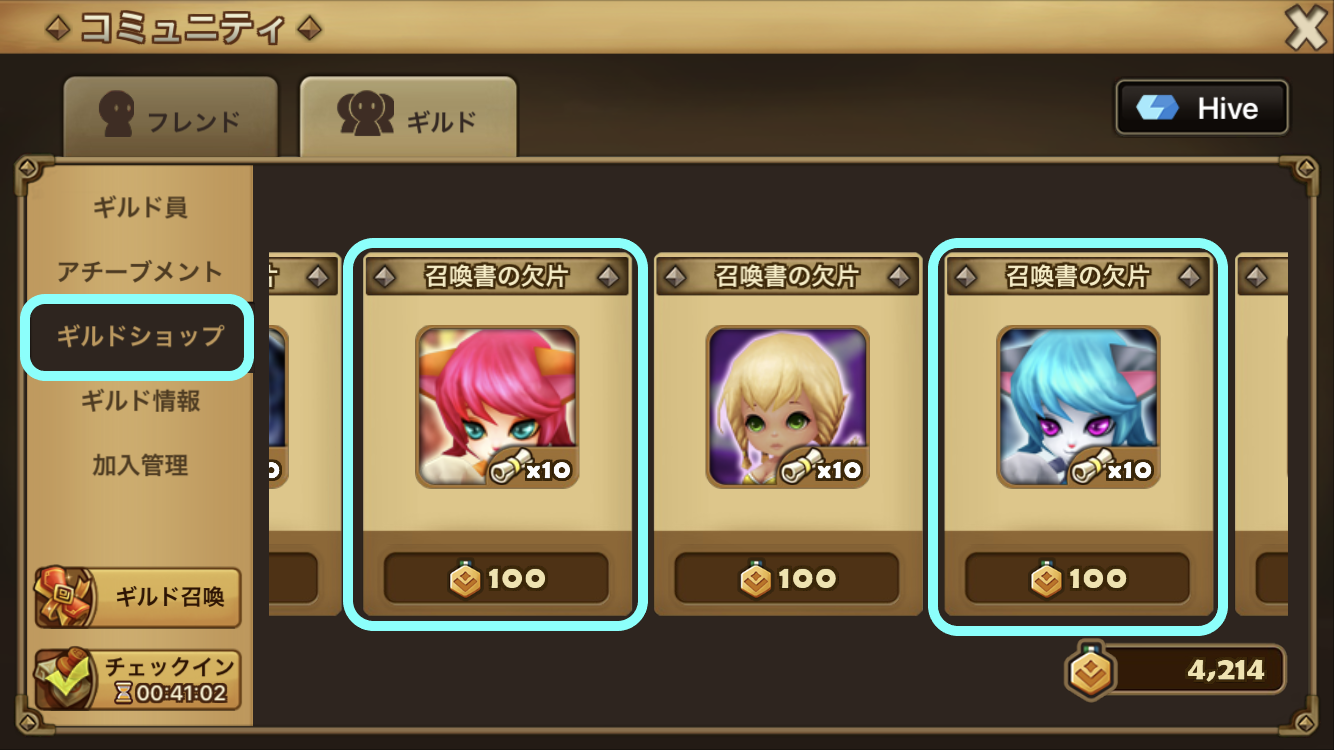The width and height of the screenshot is (1334, 750).
Task: Buy pink-haired monster pieces for 100
Action: click(x=496, y=578)
